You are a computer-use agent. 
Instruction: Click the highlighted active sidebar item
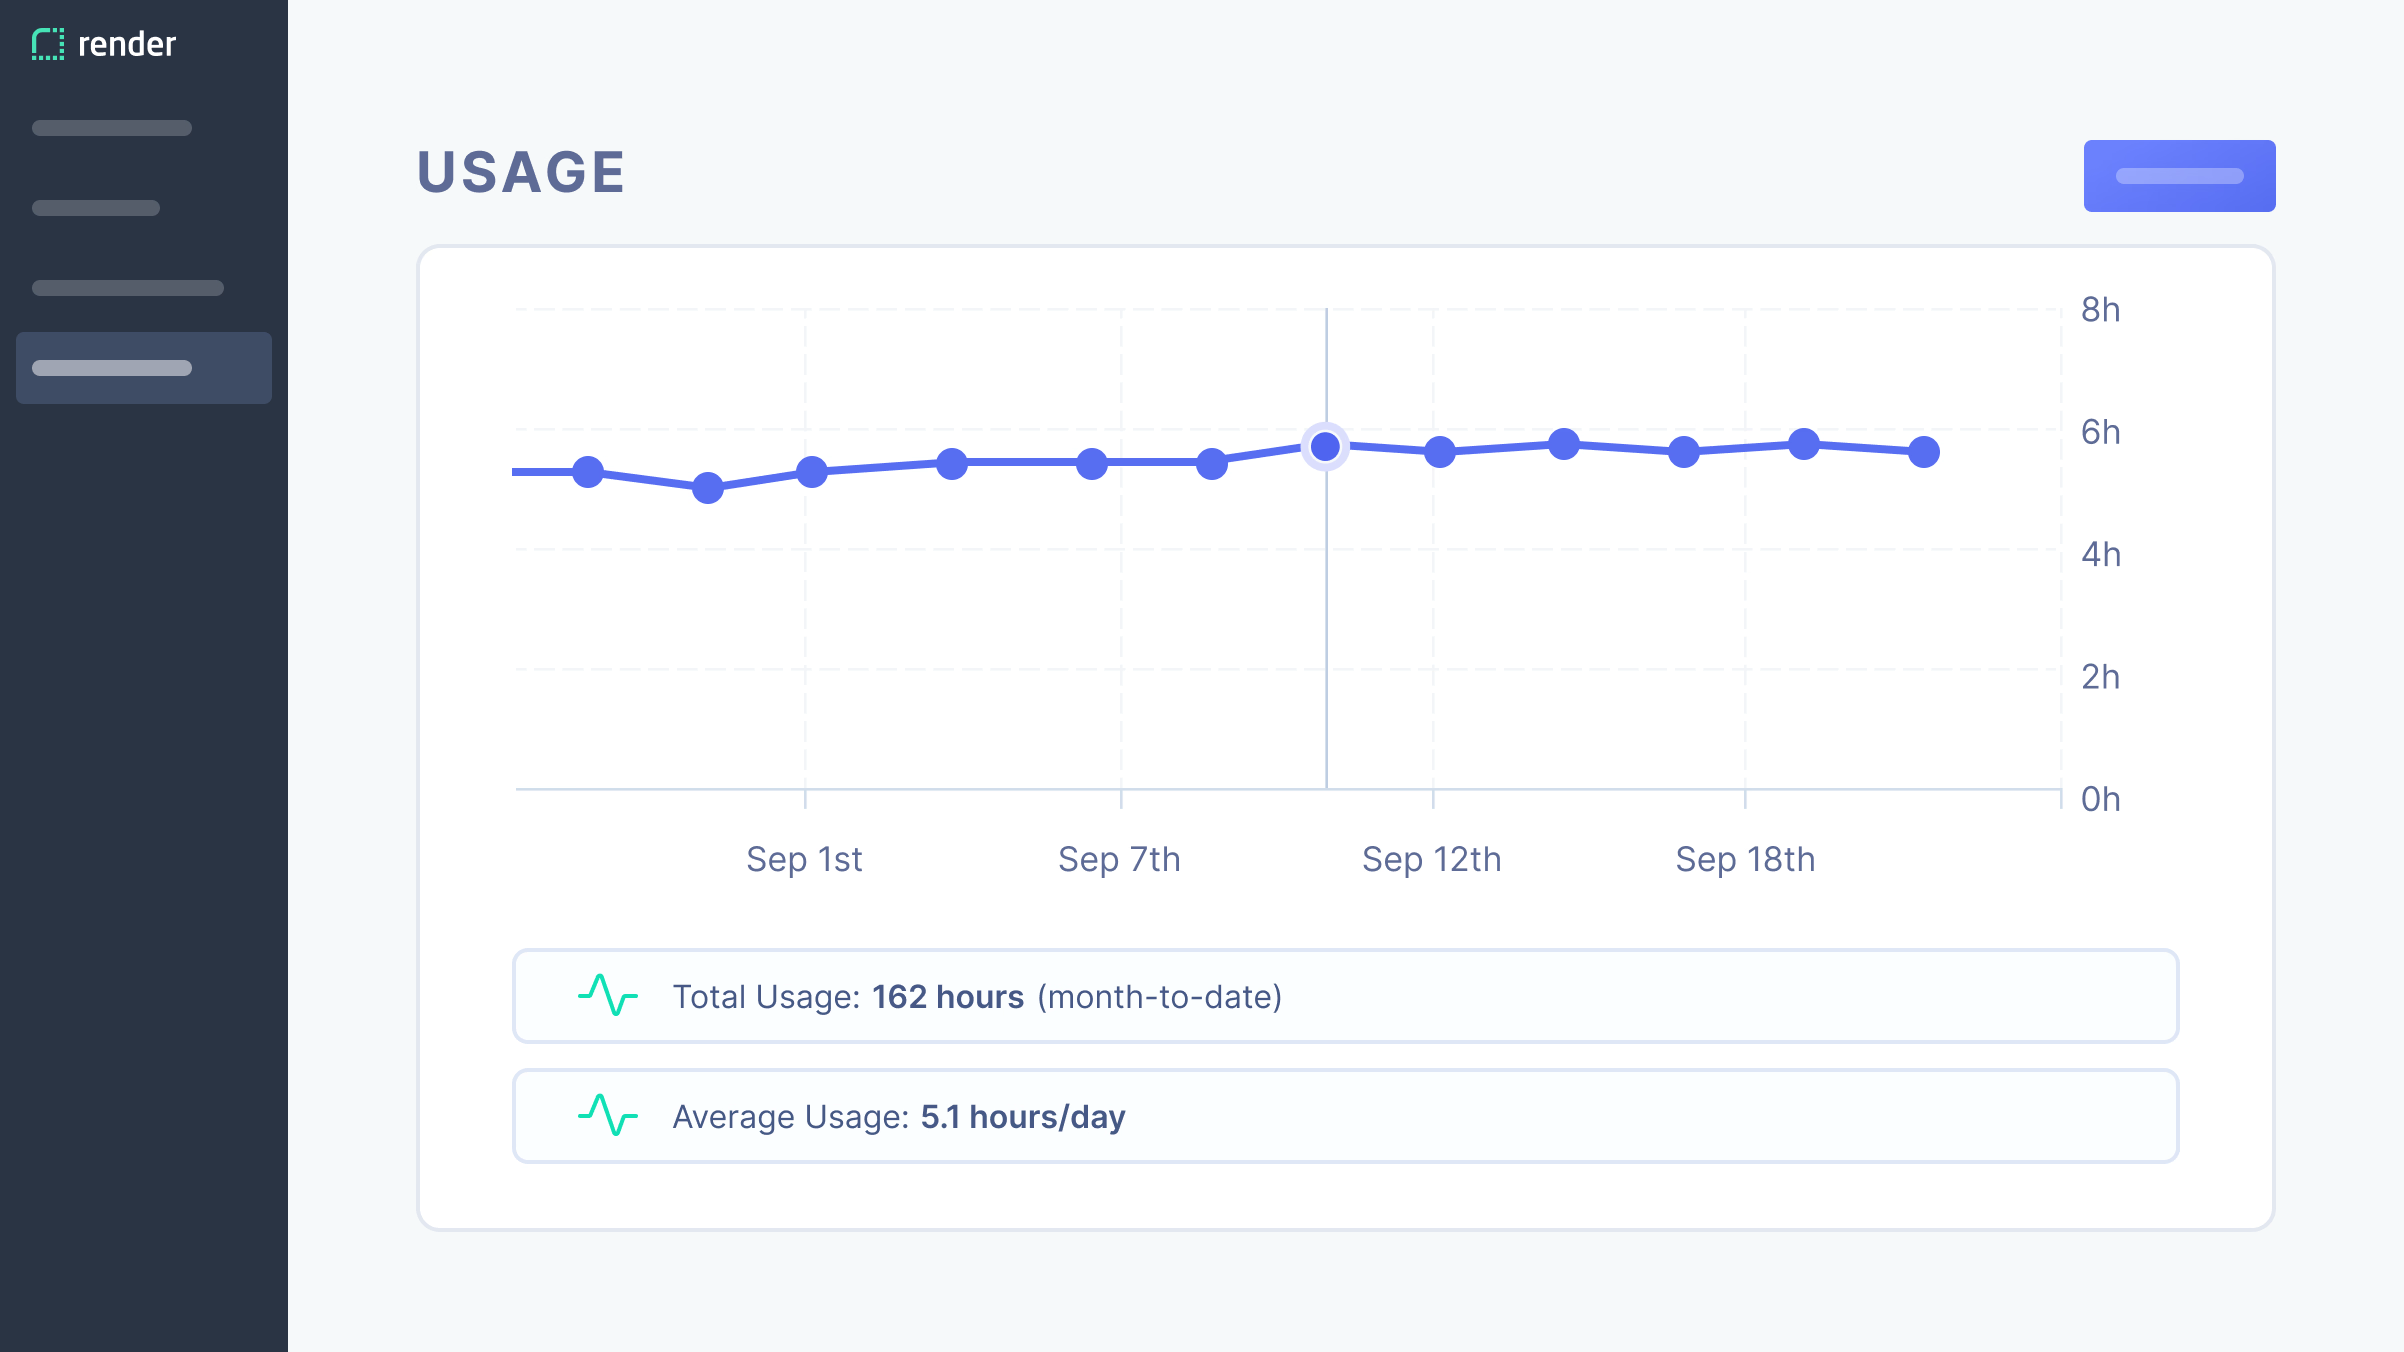coord(144,368)
